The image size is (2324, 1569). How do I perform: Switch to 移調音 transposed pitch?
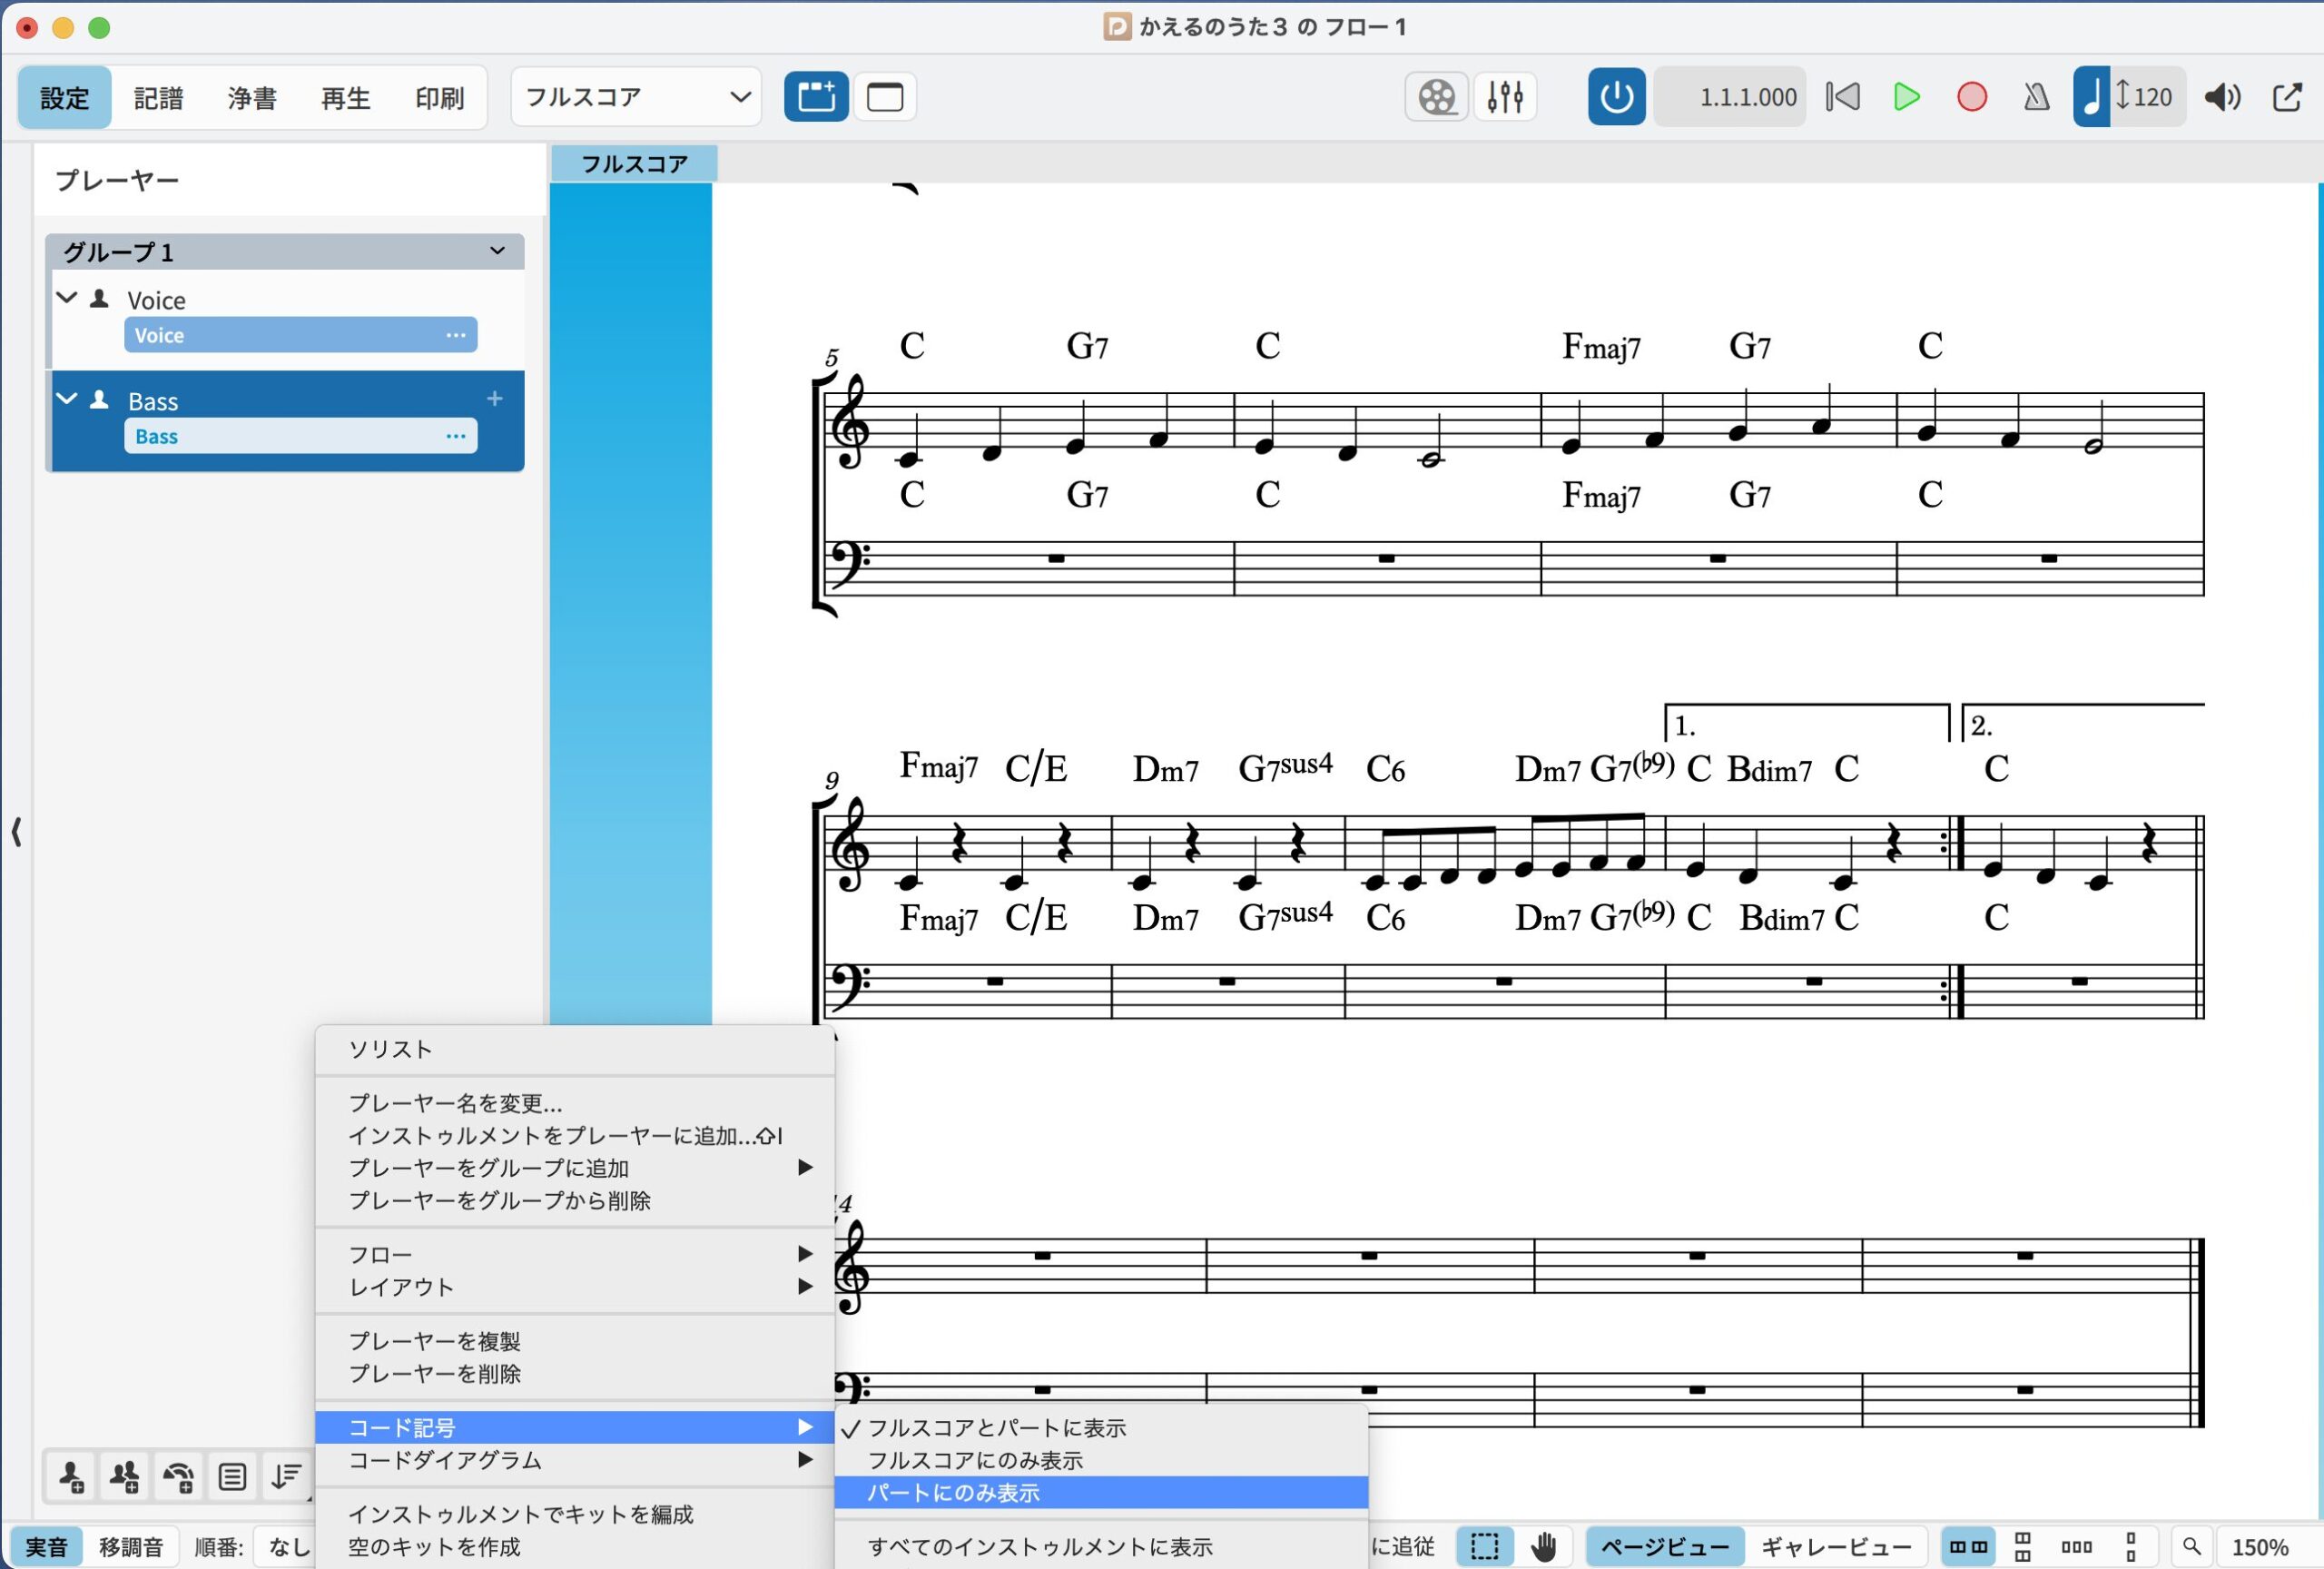coord(131,1547)
